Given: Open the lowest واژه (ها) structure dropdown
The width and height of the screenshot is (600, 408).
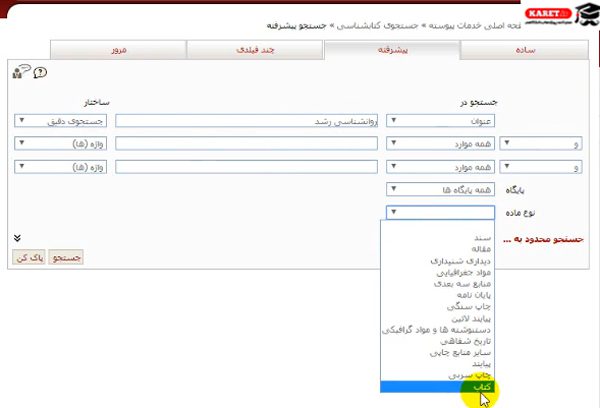Looking at the screenshot, I should [x=60, y=167].
